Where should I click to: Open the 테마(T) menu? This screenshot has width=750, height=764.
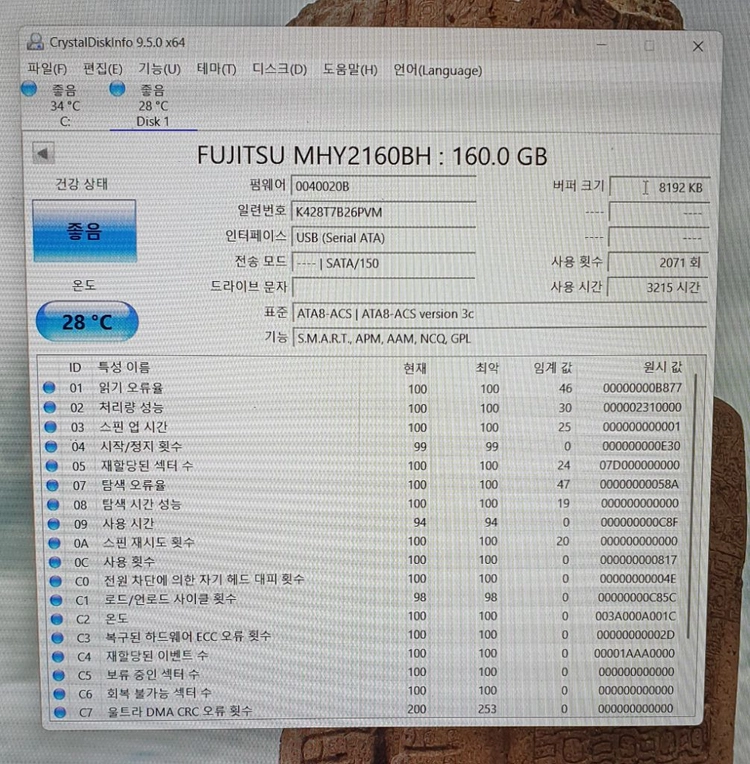pyautogui.click(x=216, y=69)
